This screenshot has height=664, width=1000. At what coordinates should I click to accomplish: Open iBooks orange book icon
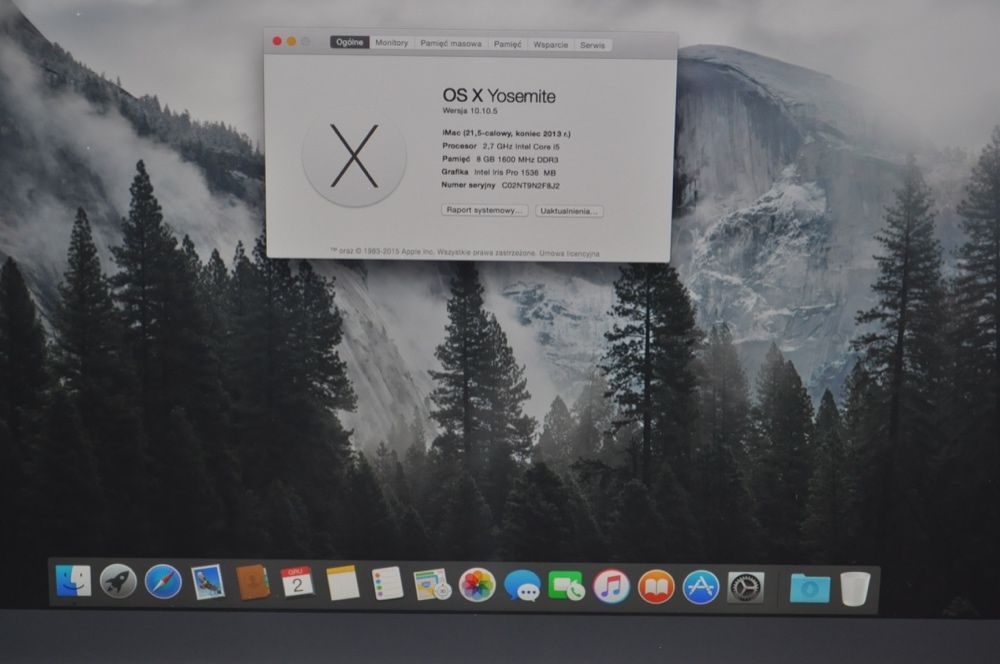[656, 587]
